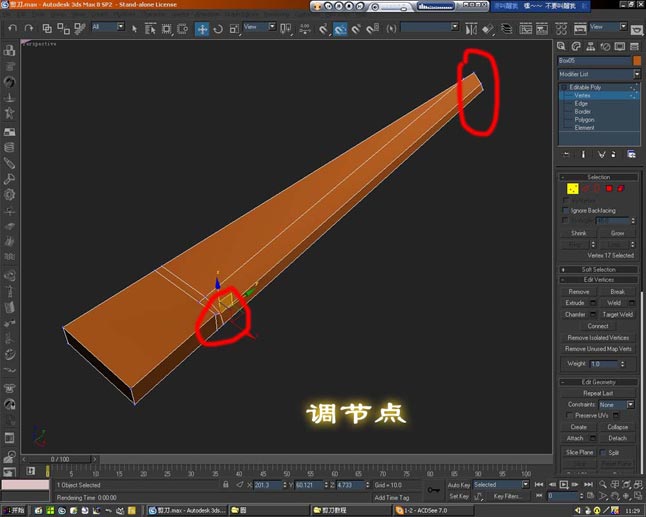The image size is (646, 517).
Task: Click Configure Modifier Sets icon
Action: 631,154
